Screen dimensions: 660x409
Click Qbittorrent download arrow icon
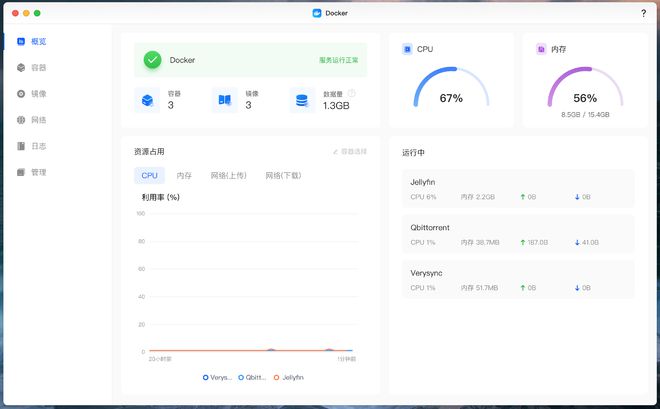tap(577, 242)
